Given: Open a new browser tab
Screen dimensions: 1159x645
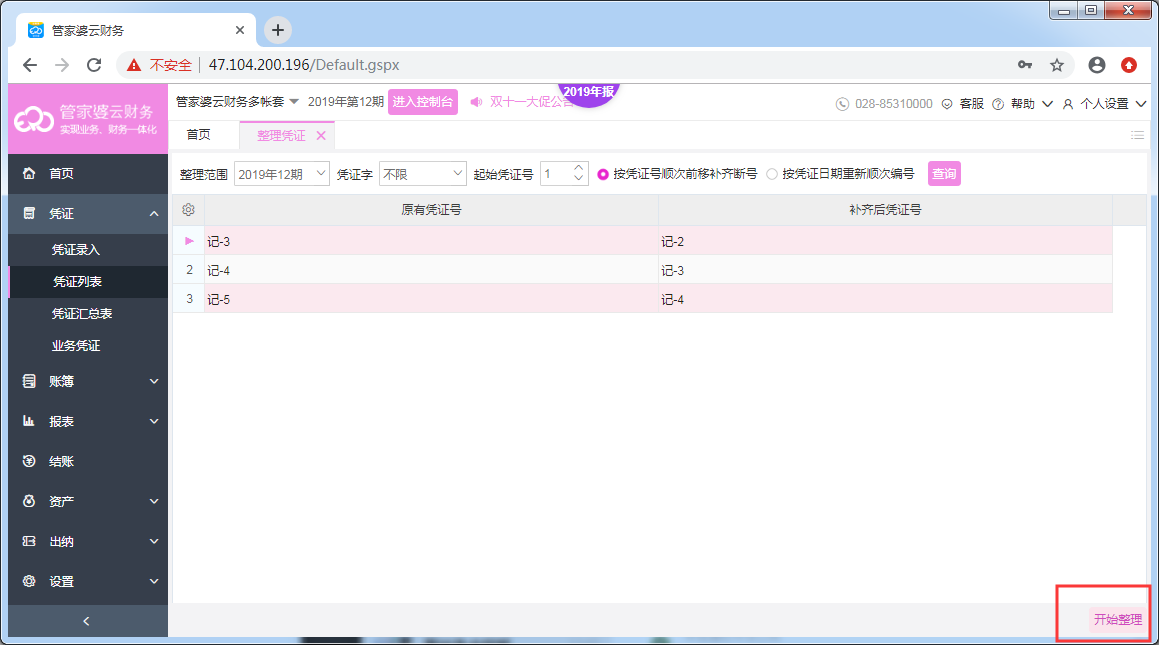Looking at the screenshot, I should (x=278, y=30).
